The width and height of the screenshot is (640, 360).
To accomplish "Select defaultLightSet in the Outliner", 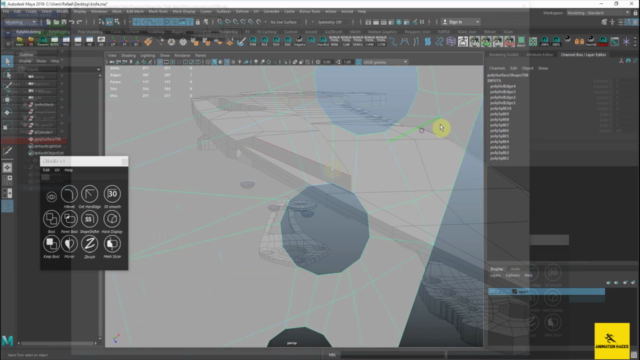I will [47, 146].
